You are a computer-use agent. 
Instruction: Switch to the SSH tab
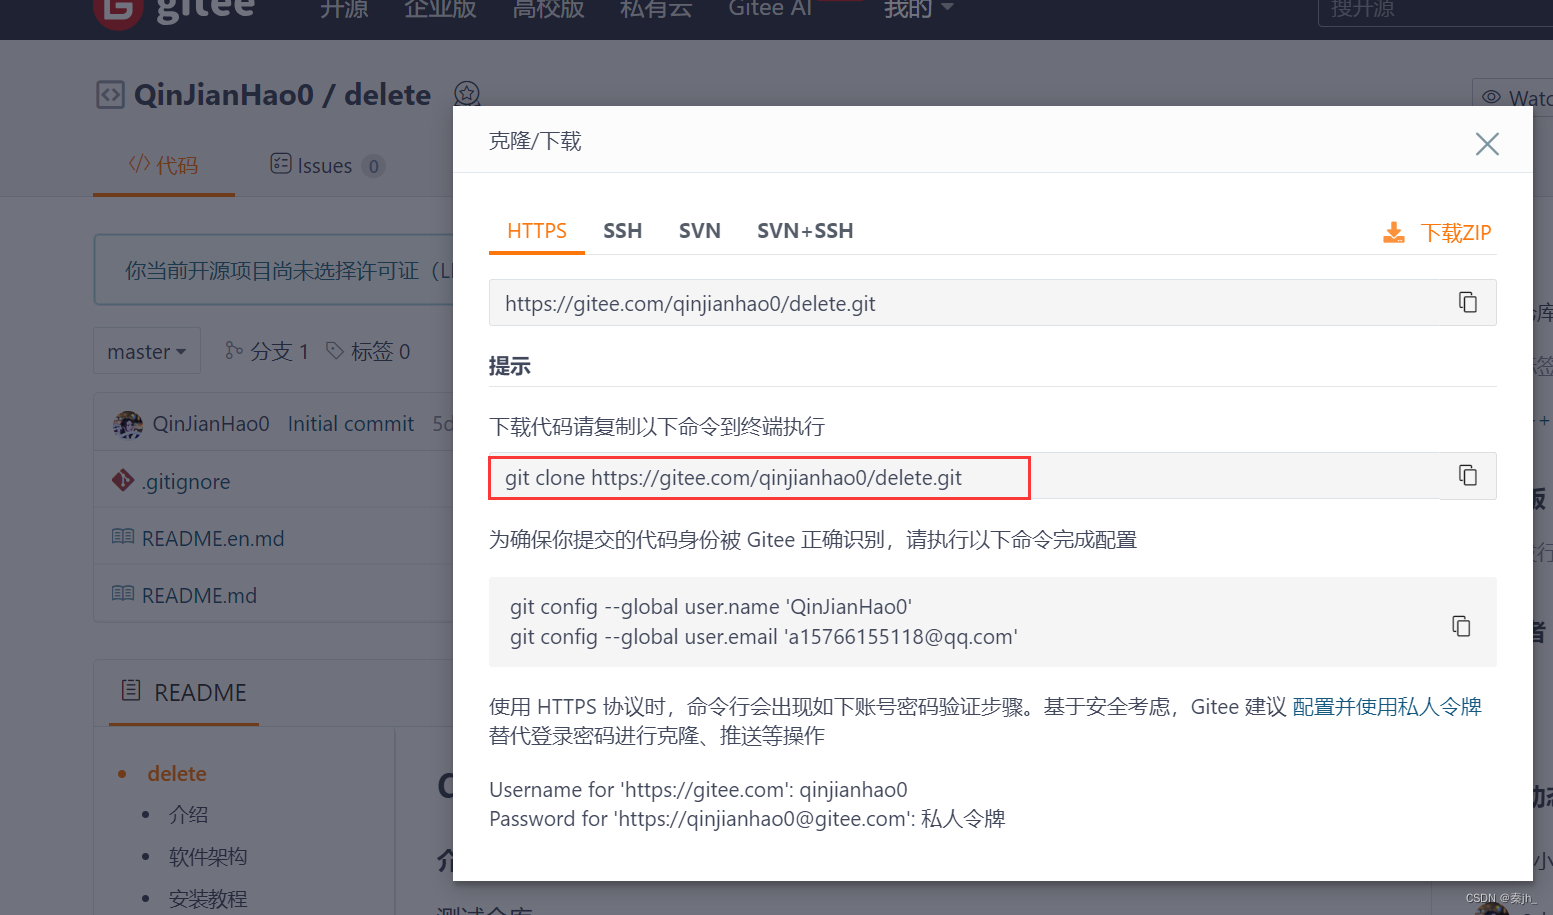click(622, 231)
